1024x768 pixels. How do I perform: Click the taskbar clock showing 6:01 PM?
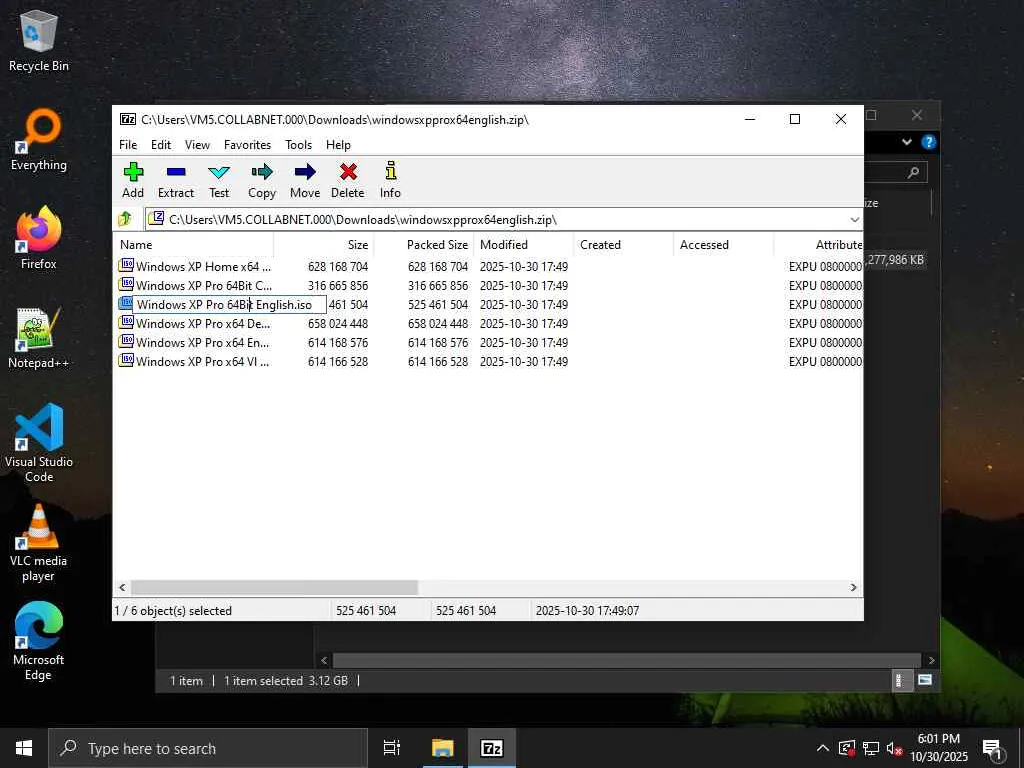click(x=938, y=748)
